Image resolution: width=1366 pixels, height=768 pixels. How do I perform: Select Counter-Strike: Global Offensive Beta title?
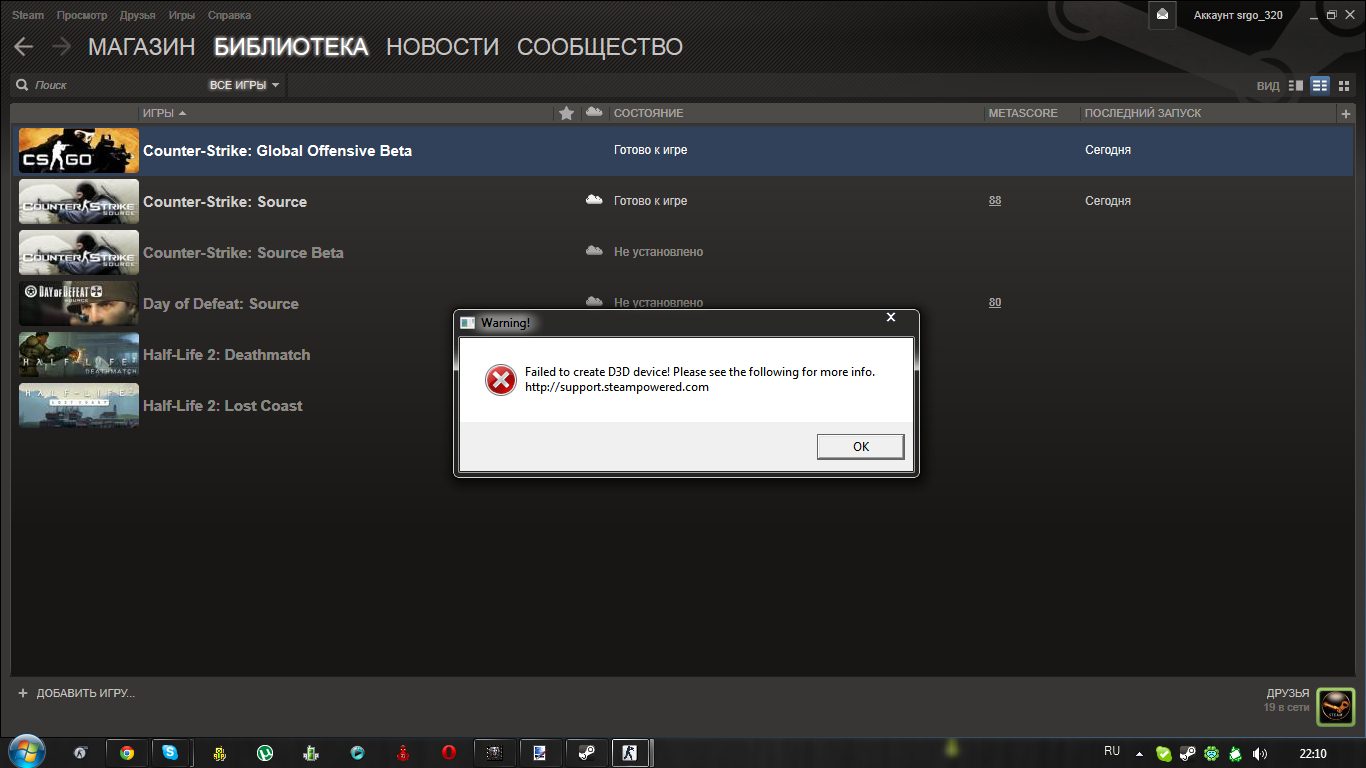(x=278, y=151)
